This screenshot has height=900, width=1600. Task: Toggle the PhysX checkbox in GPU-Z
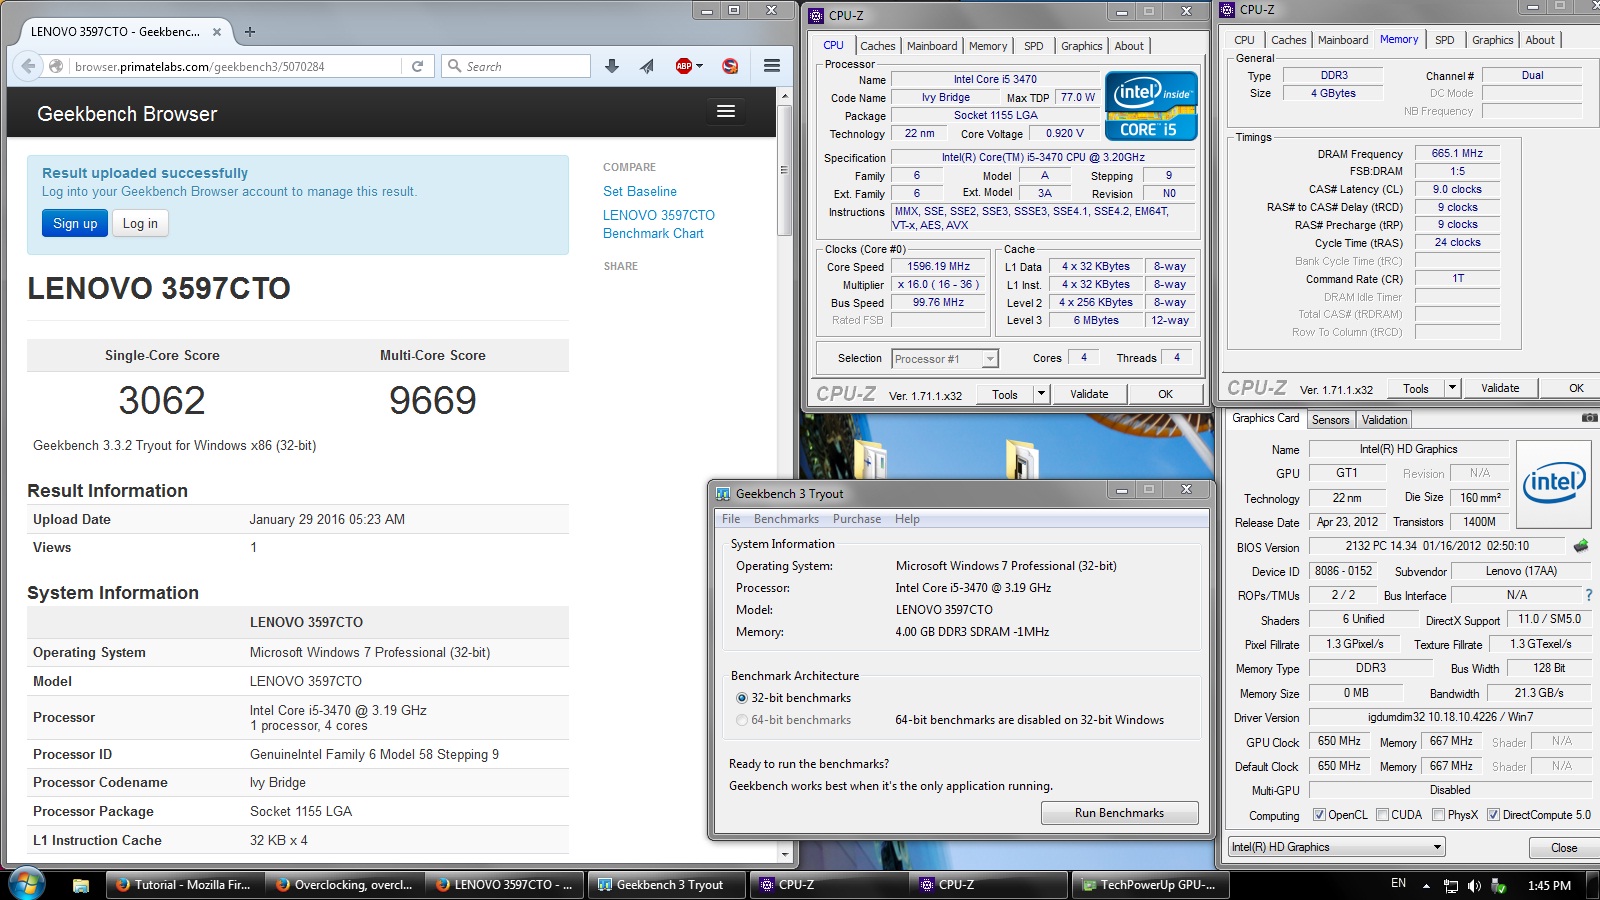(x=1438, y=815)
